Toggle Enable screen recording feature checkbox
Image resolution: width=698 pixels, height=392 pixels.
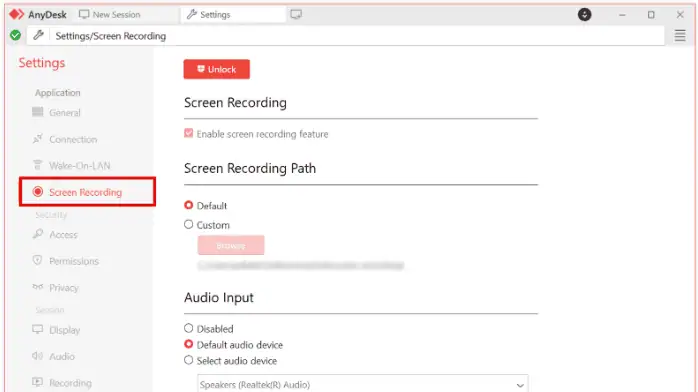(x=189, y=133)
